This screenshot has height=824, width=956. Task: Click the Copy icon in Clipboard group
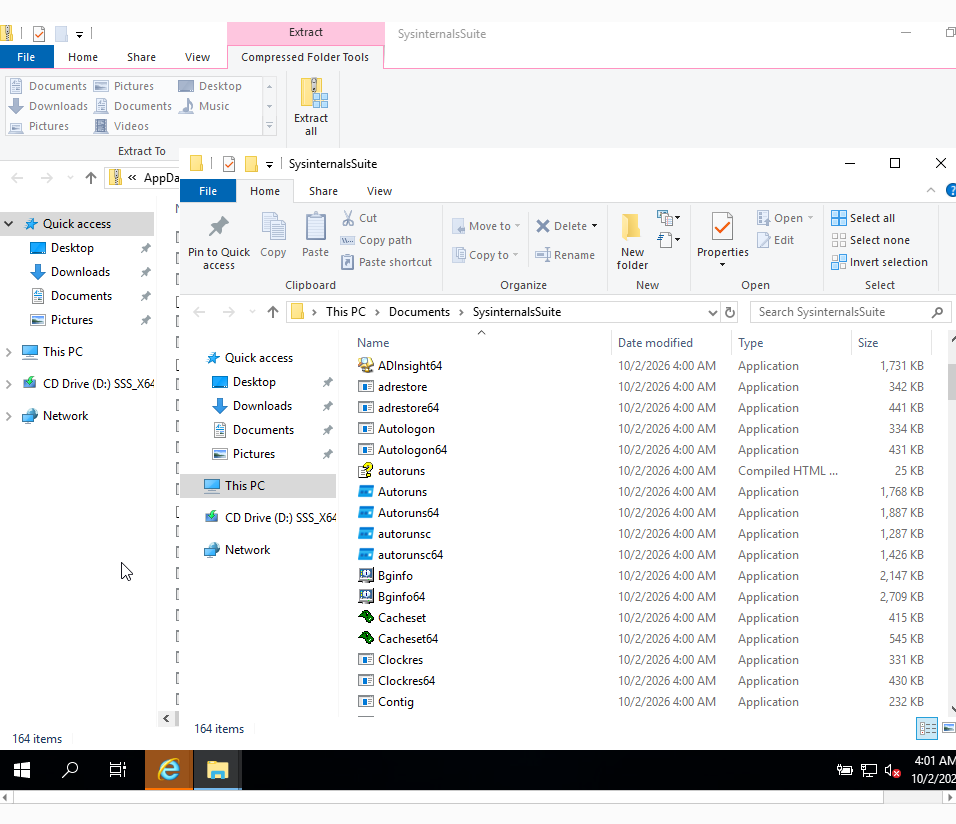tap(273, 235)
